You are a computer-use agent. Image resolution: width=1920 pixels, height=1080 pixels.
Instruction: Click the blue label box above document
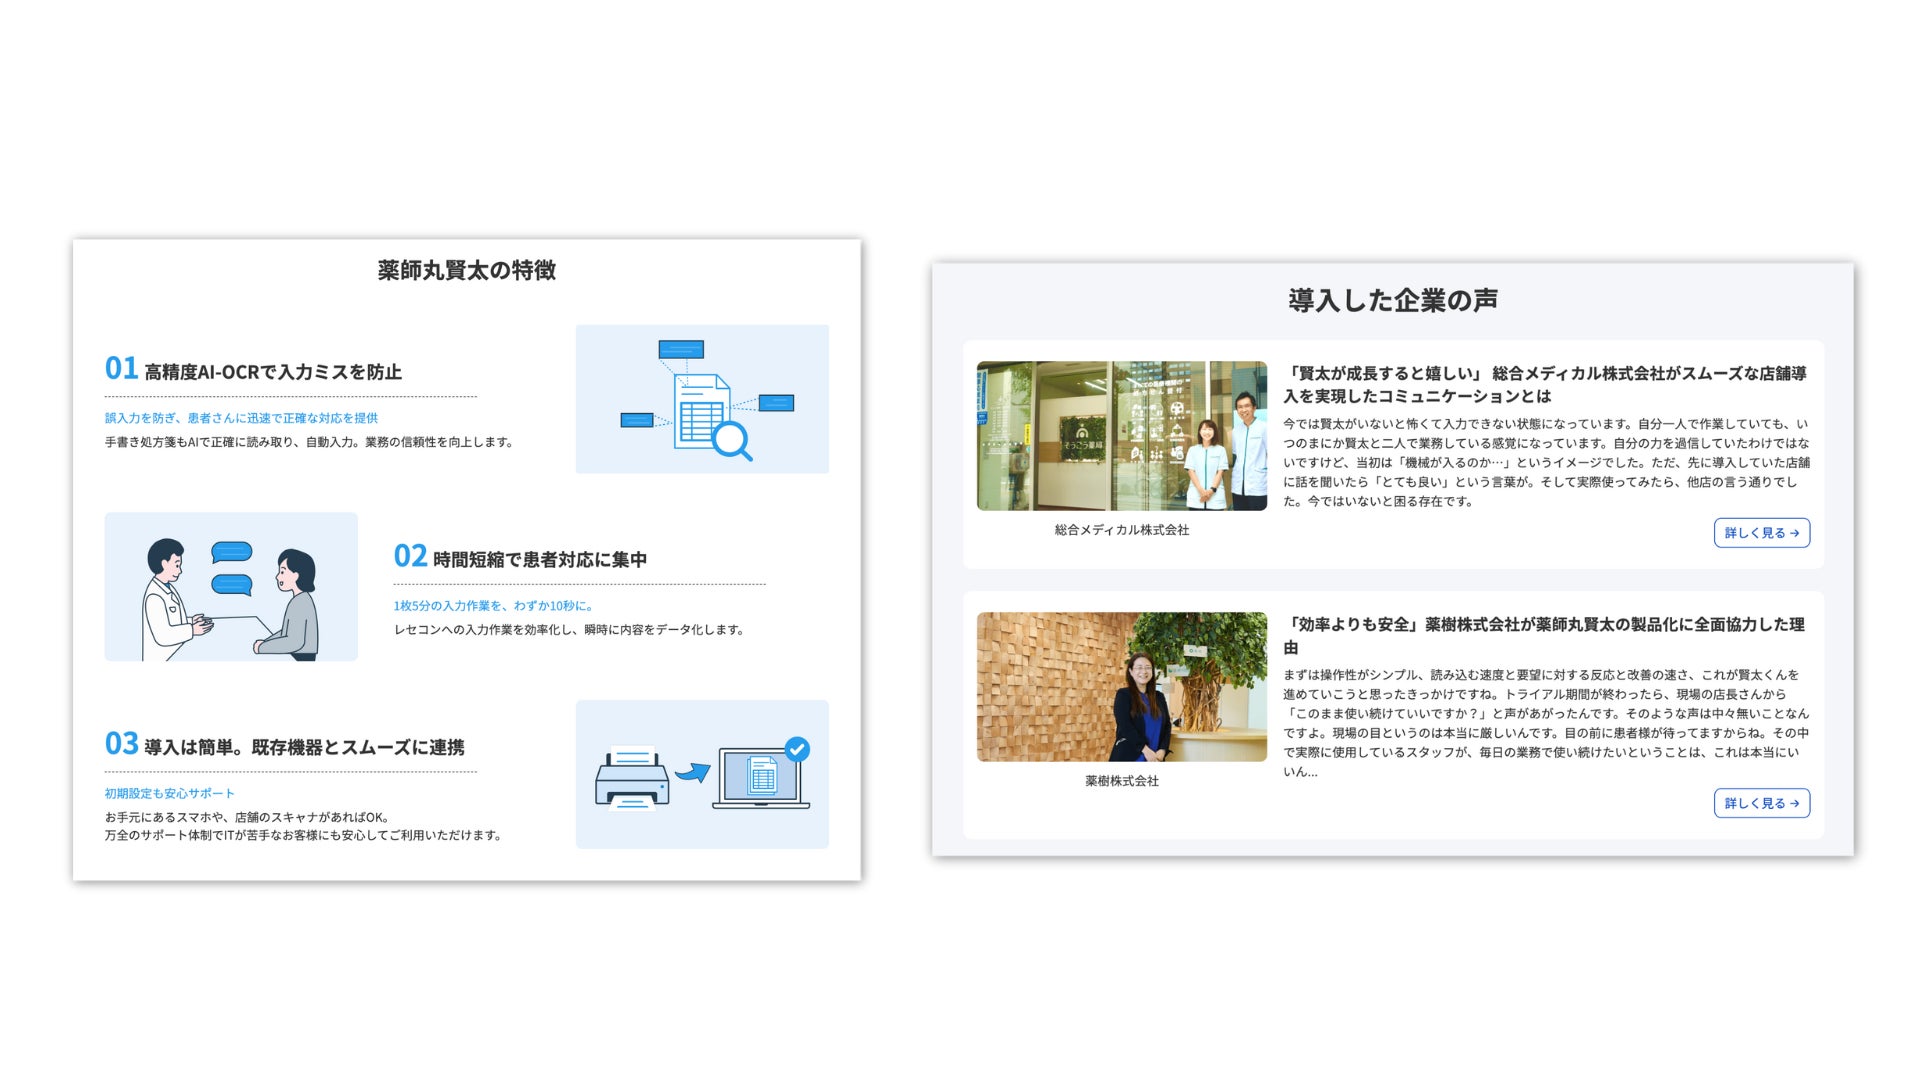click(x=681, y=349)
